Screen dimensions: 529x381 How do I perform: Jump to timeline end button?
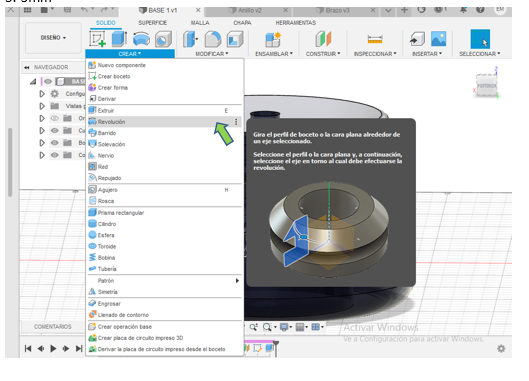79,348
